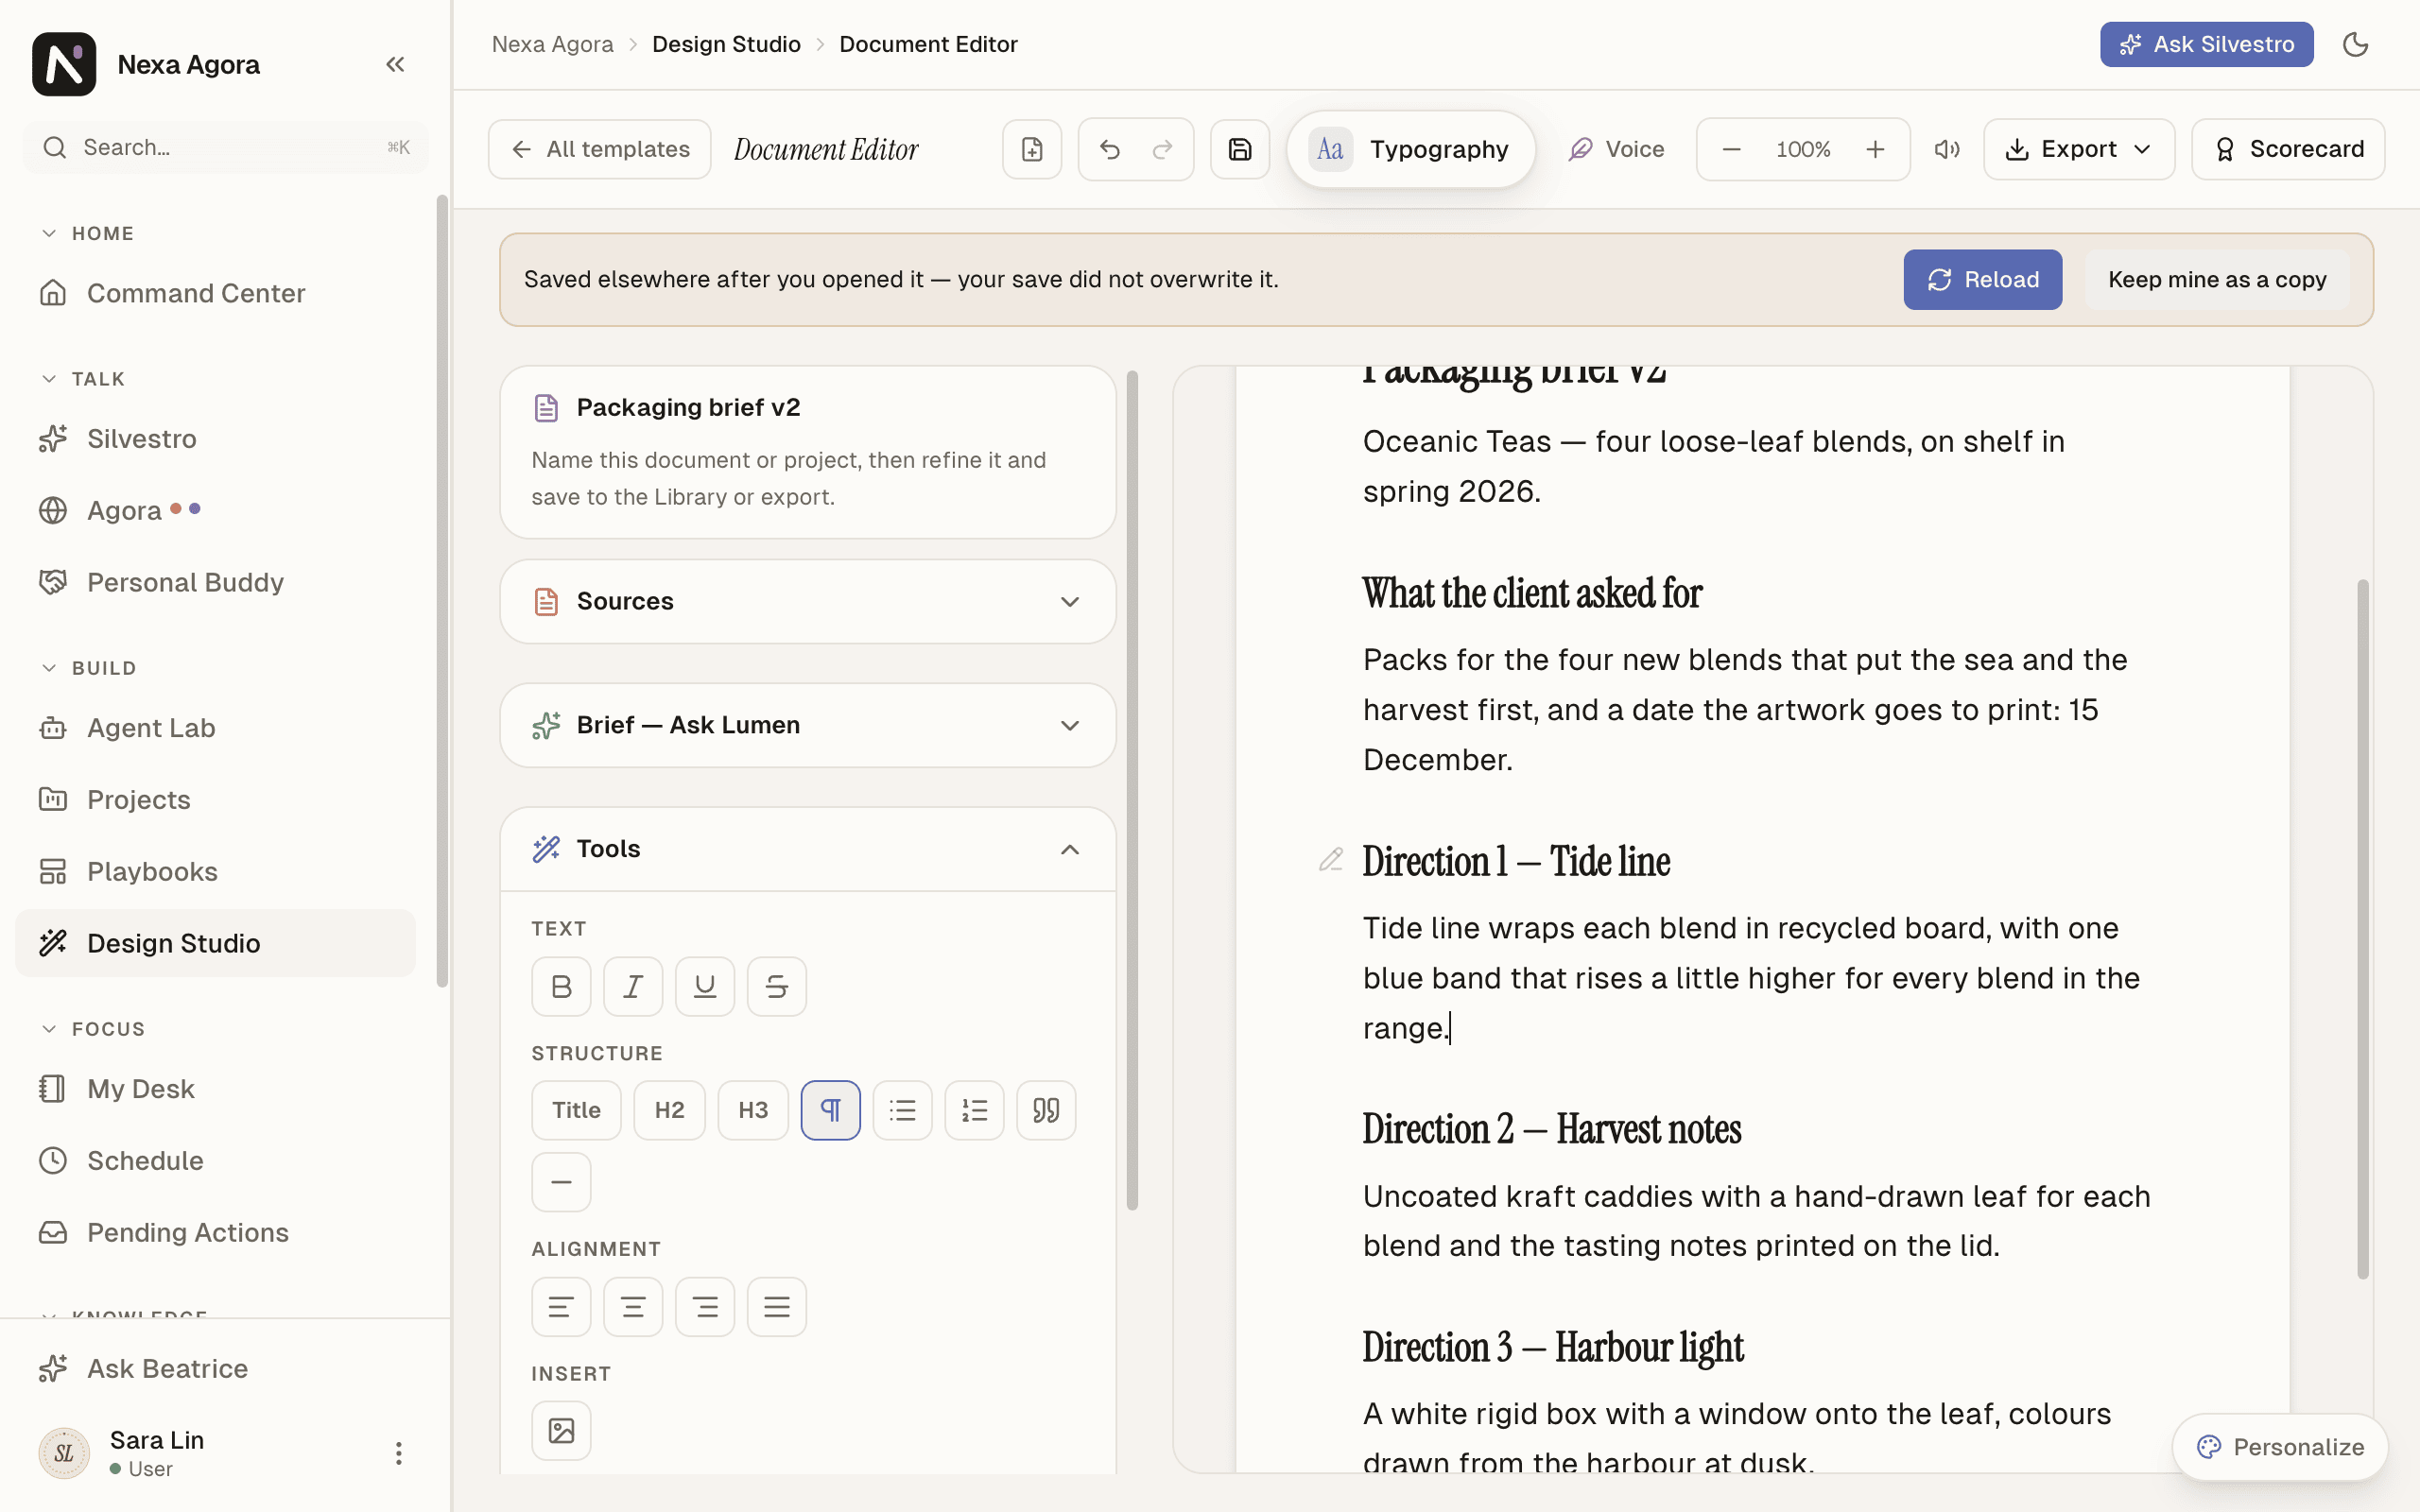Screen dimensions: 2420x1512
Task: Open the Typography tab
Action: click(x=1410, y=149)
